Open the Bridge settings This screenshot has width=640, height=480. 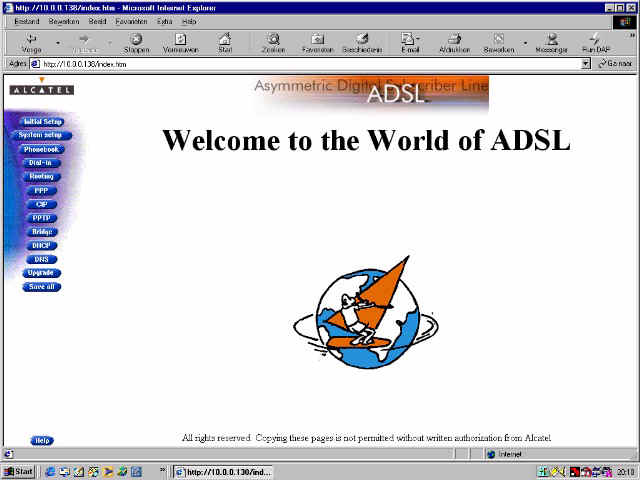[x=42, y=232]
